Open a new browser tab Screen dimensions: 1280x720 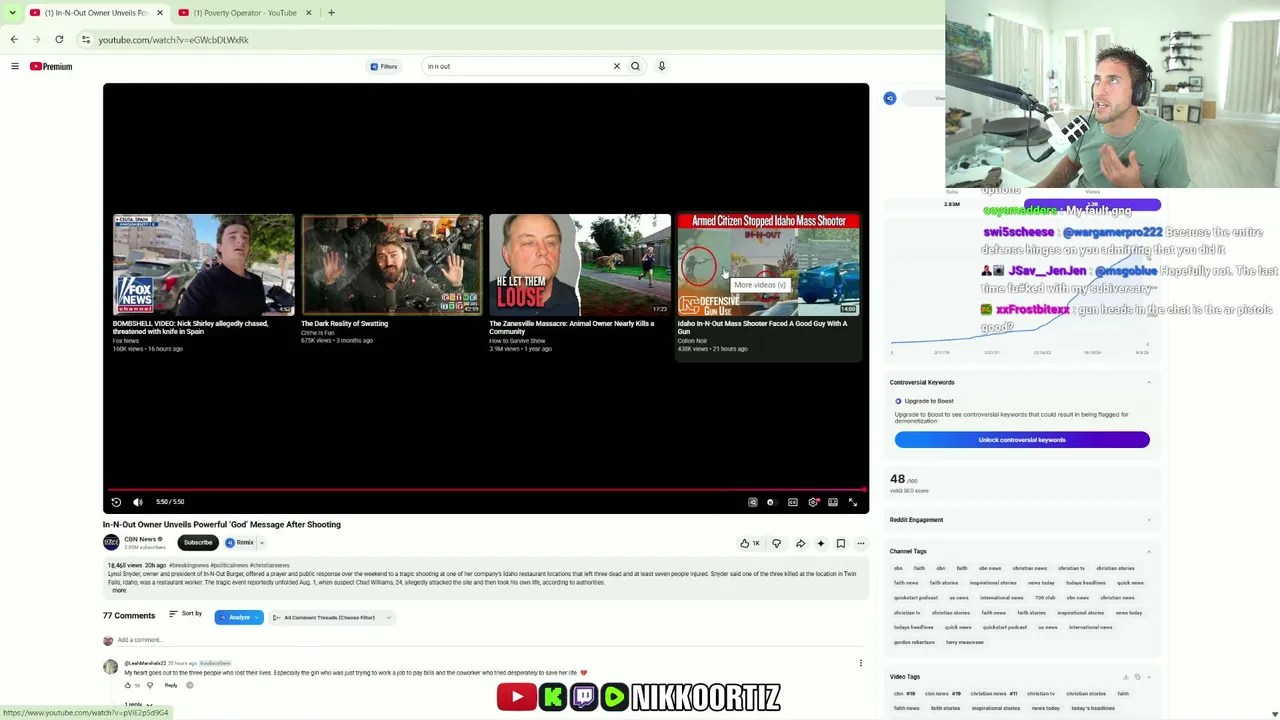[x=331, y=12]
